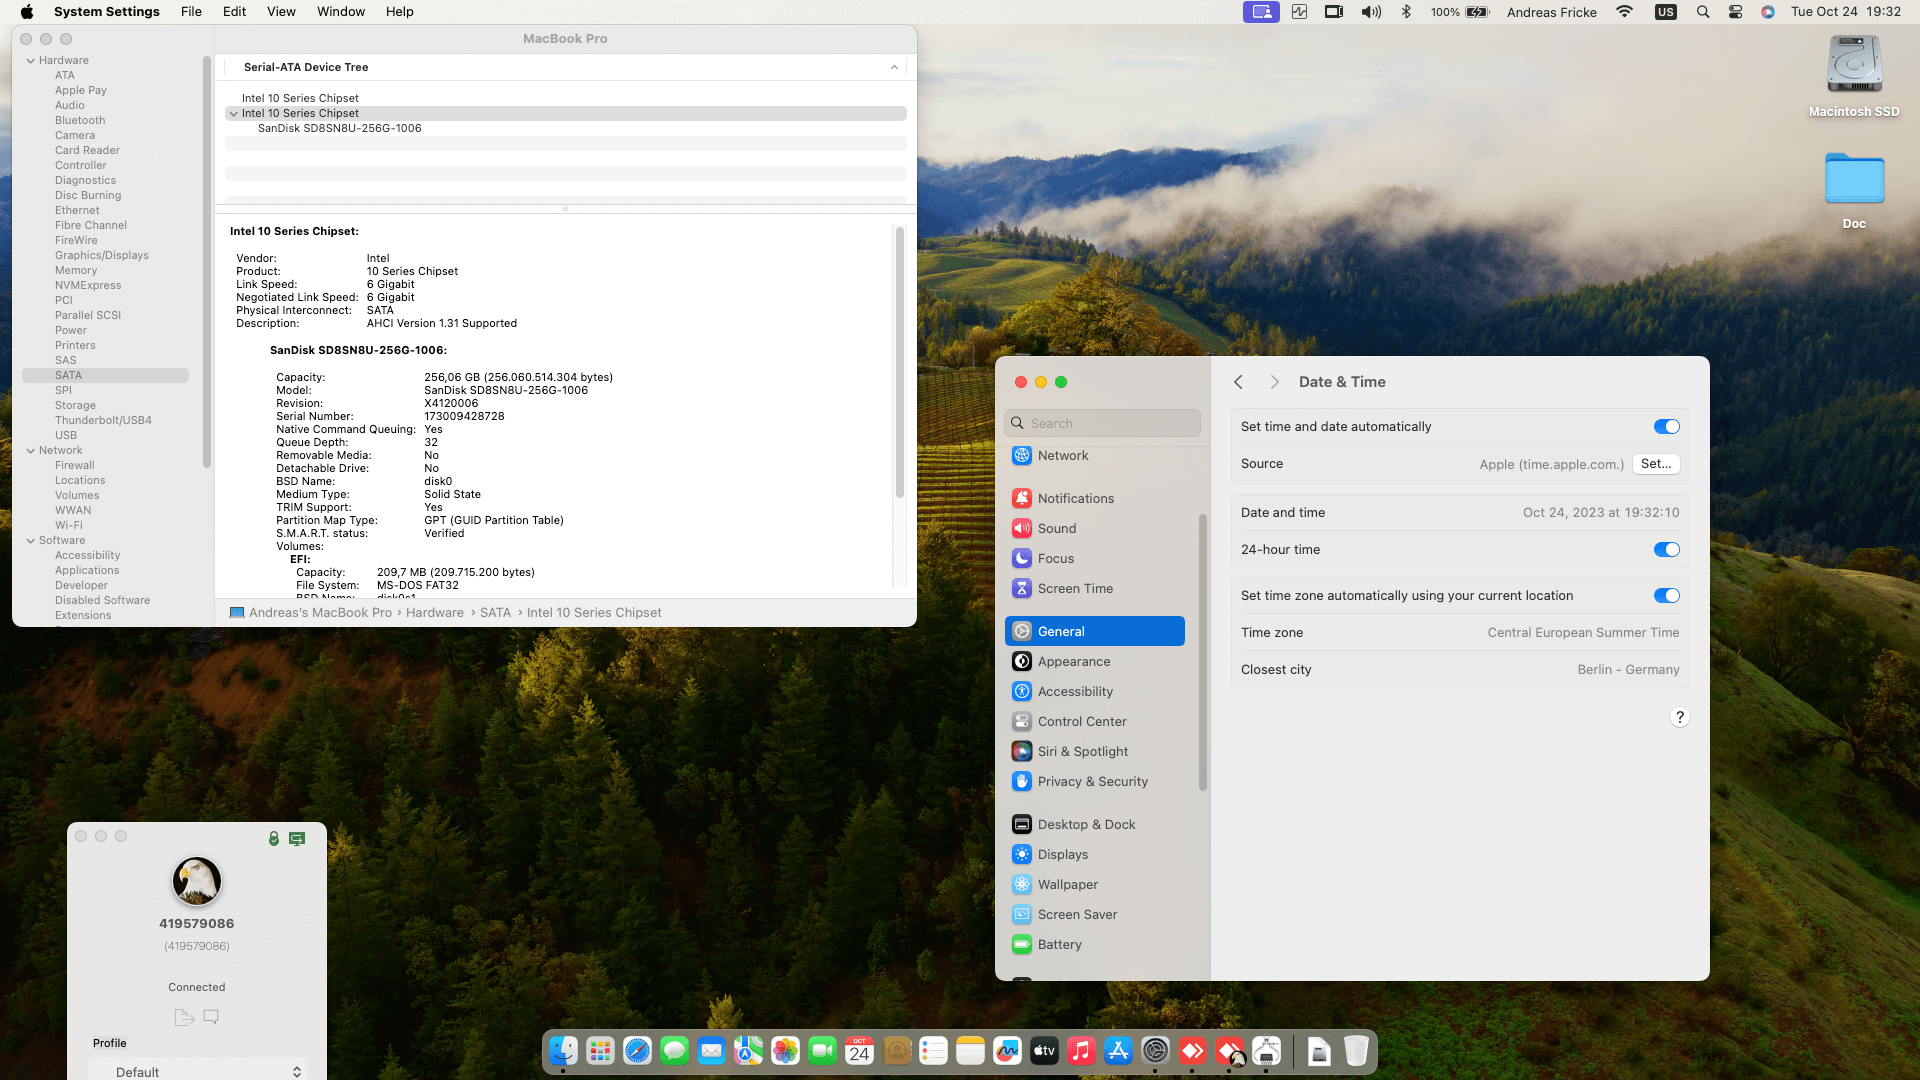
Task: Select the Siri & Spotlight icon
Action: point(1021,751)
